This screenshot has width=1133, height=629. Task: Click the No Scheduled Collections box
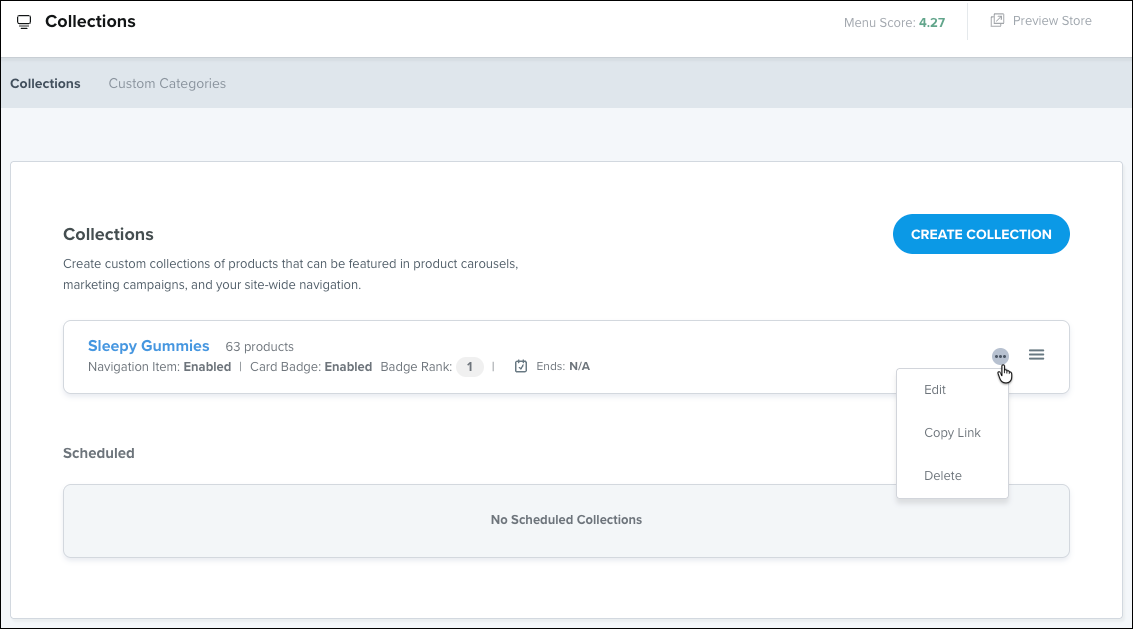coord(566,521)
